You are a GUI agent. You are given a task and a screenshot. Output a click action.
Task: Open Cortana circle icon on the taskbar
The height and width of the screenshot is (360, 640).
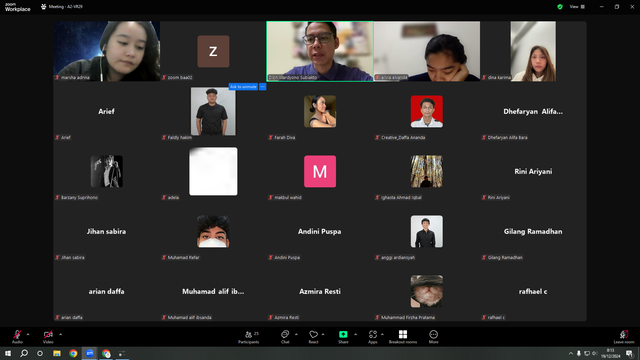tap(40, 353)
